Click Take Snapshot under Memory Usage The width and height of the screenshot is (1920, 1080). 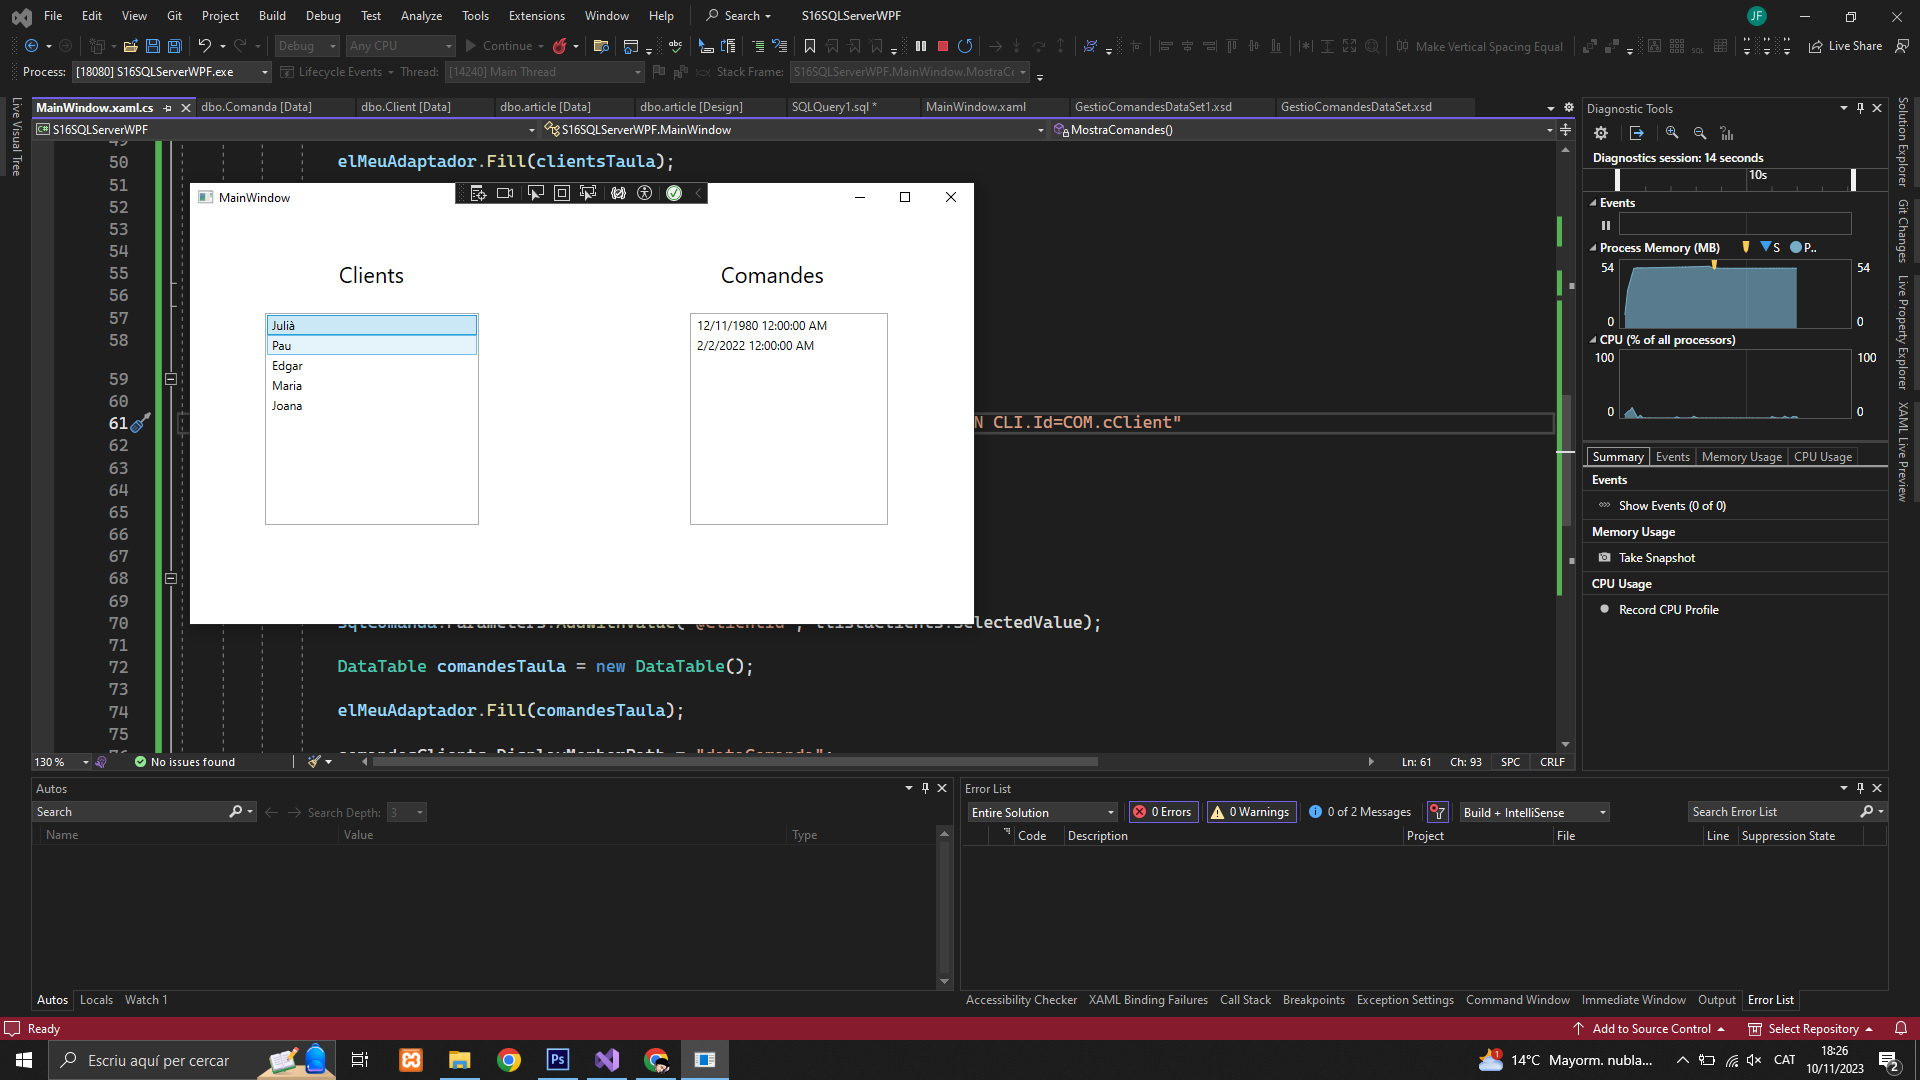point(1656,558)
